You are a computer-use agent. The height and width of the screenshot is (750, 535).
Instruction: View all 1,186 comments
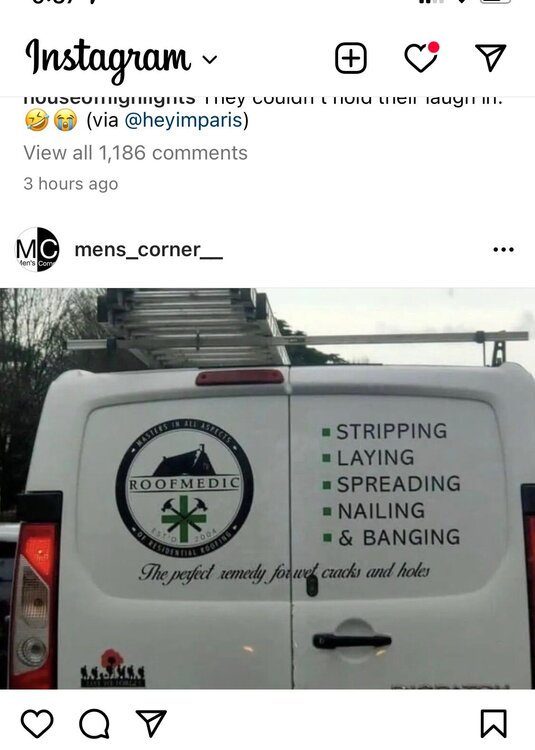pos(135,153)
